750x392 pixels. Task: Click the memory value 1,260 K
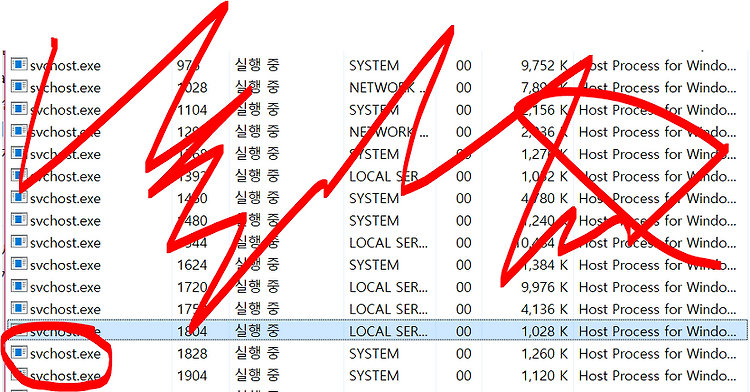coord(544,354)
